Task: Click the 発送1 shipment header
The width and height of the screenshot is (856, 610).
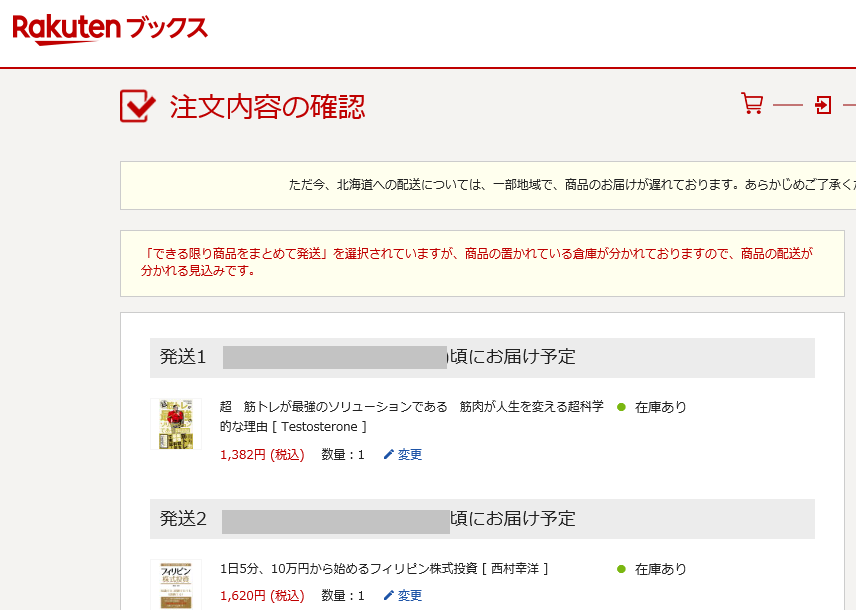Action: [482, 357]
